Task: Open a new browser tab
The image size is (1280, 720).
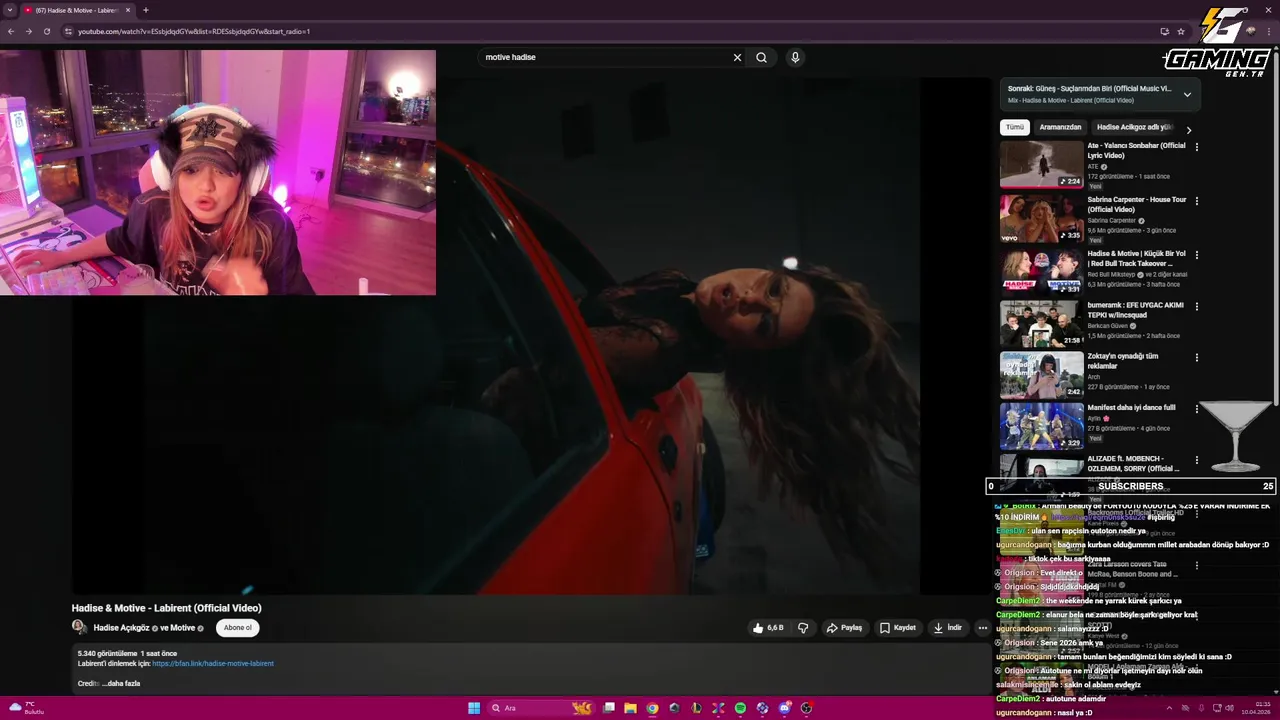Action: [x=146, y=10]
